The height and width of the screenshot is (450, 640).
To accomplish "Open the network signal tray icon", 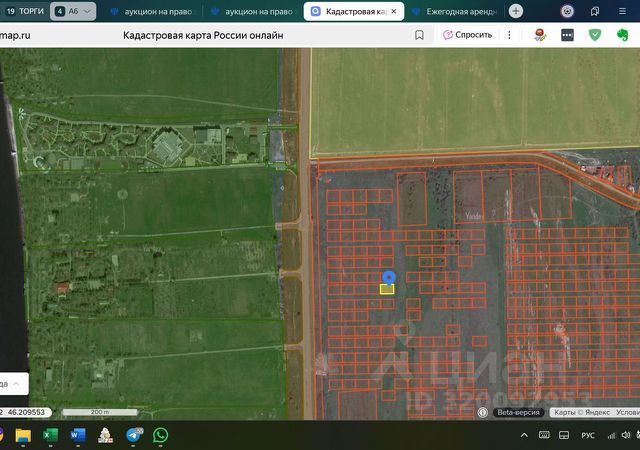I will pyautogui.click(x=611, y=436).
